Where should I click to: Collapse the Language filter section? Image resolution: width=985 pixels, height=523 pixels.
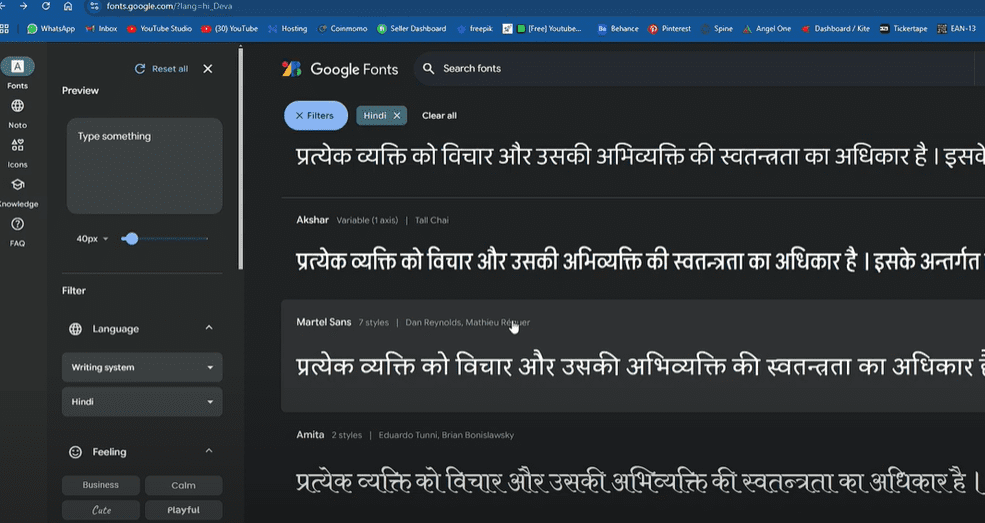209,328
